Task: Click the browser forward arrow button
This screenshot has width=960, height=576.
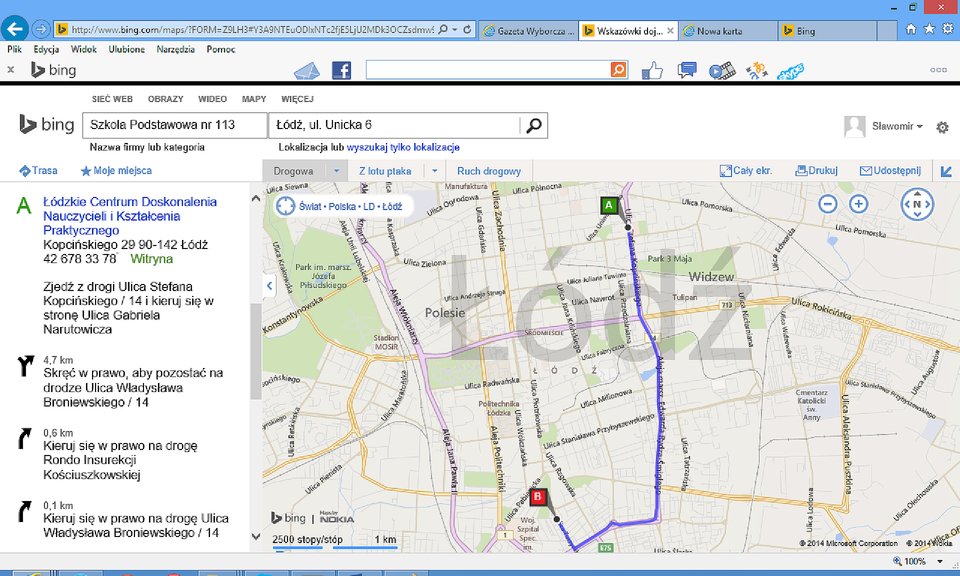Action: click(x=41, y=29)
